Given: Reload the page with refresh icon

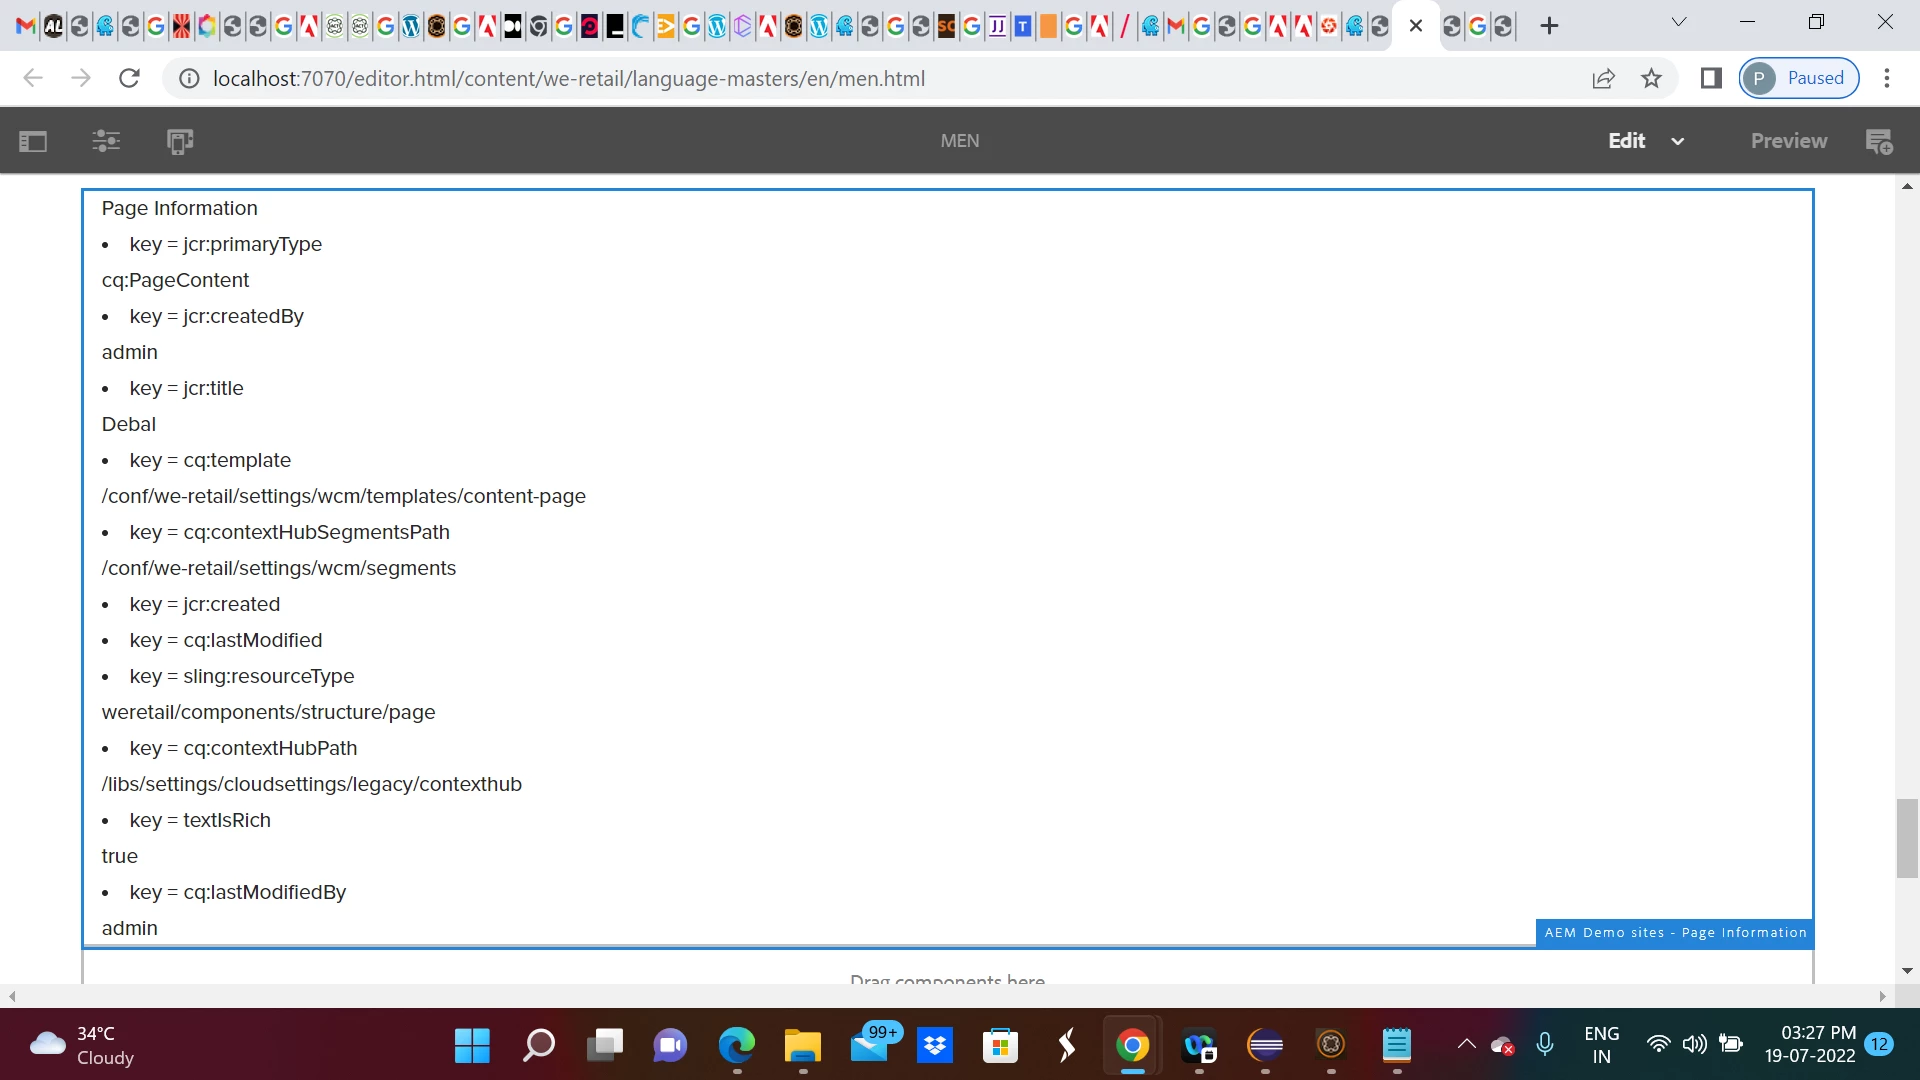Looking at the screenshot, I should click(129, 78).
